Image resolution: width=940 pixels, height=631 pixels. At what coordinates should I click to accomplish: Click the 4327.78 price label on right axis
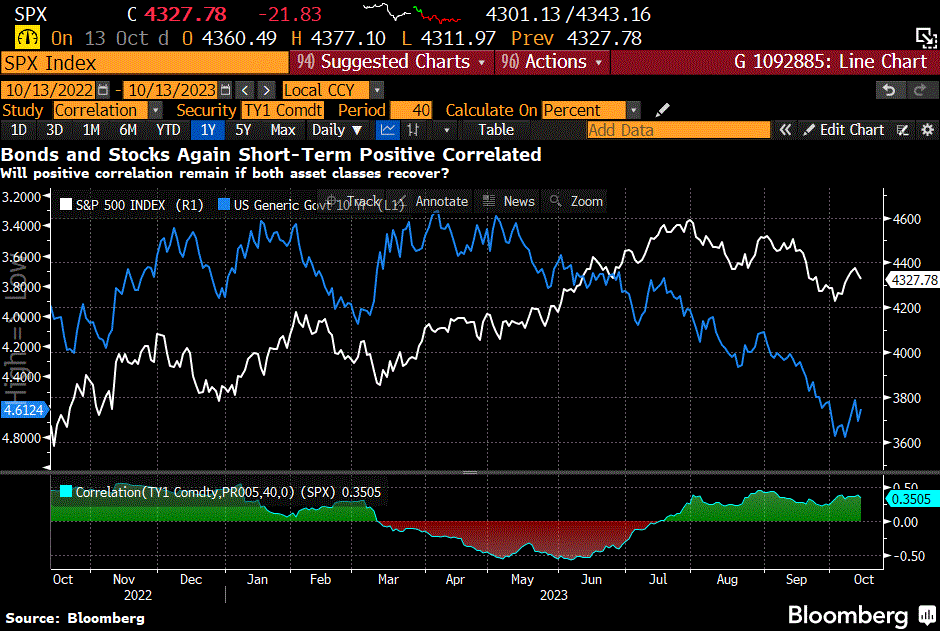point(912,280)
